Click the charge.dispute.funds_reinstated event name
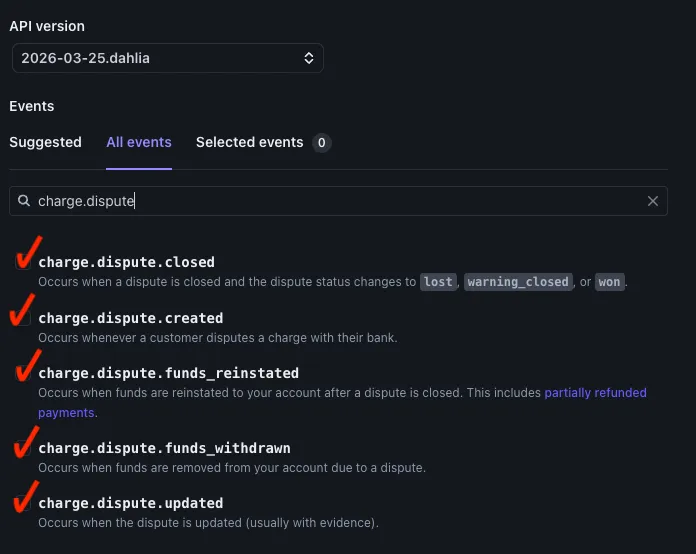The height and width of the screenshot is (554, 696). [168, 373]
